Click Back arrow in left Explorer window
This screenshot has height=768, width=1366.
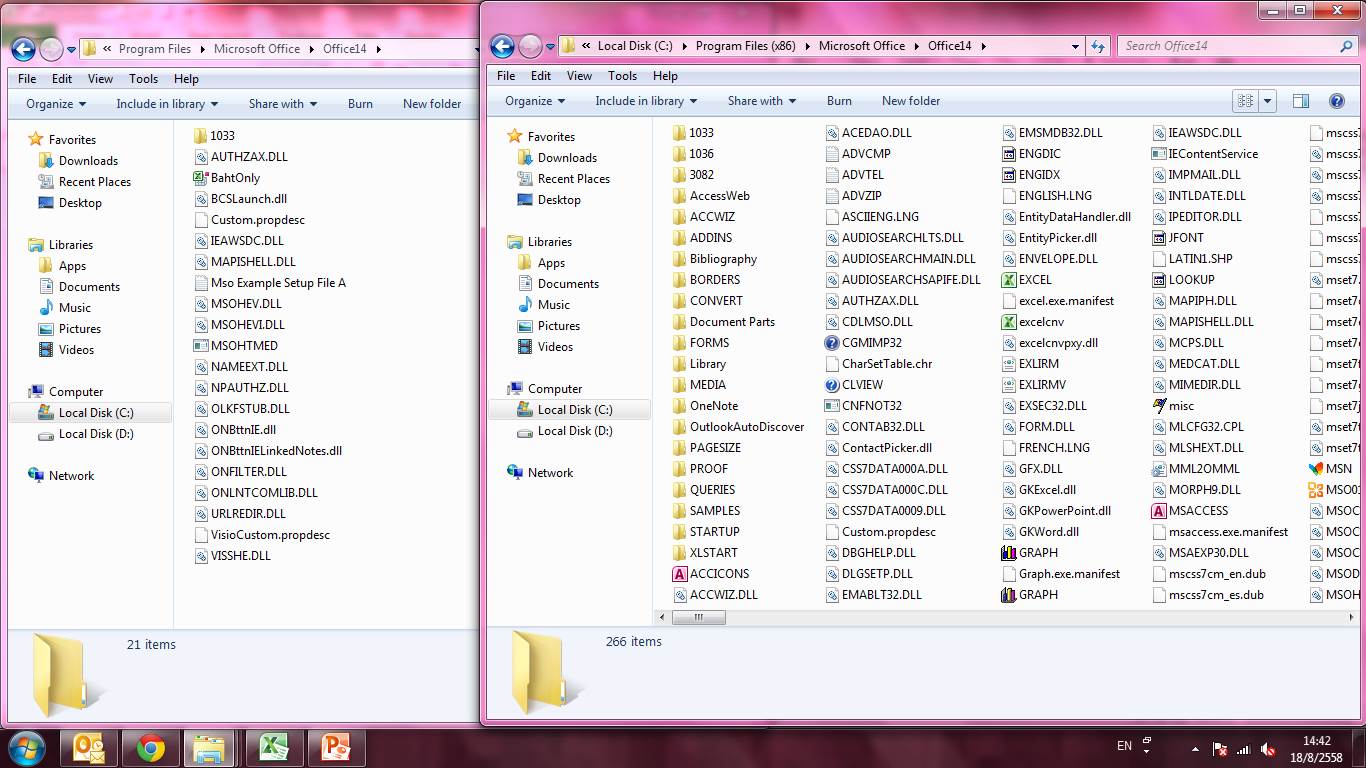[23, 48]
